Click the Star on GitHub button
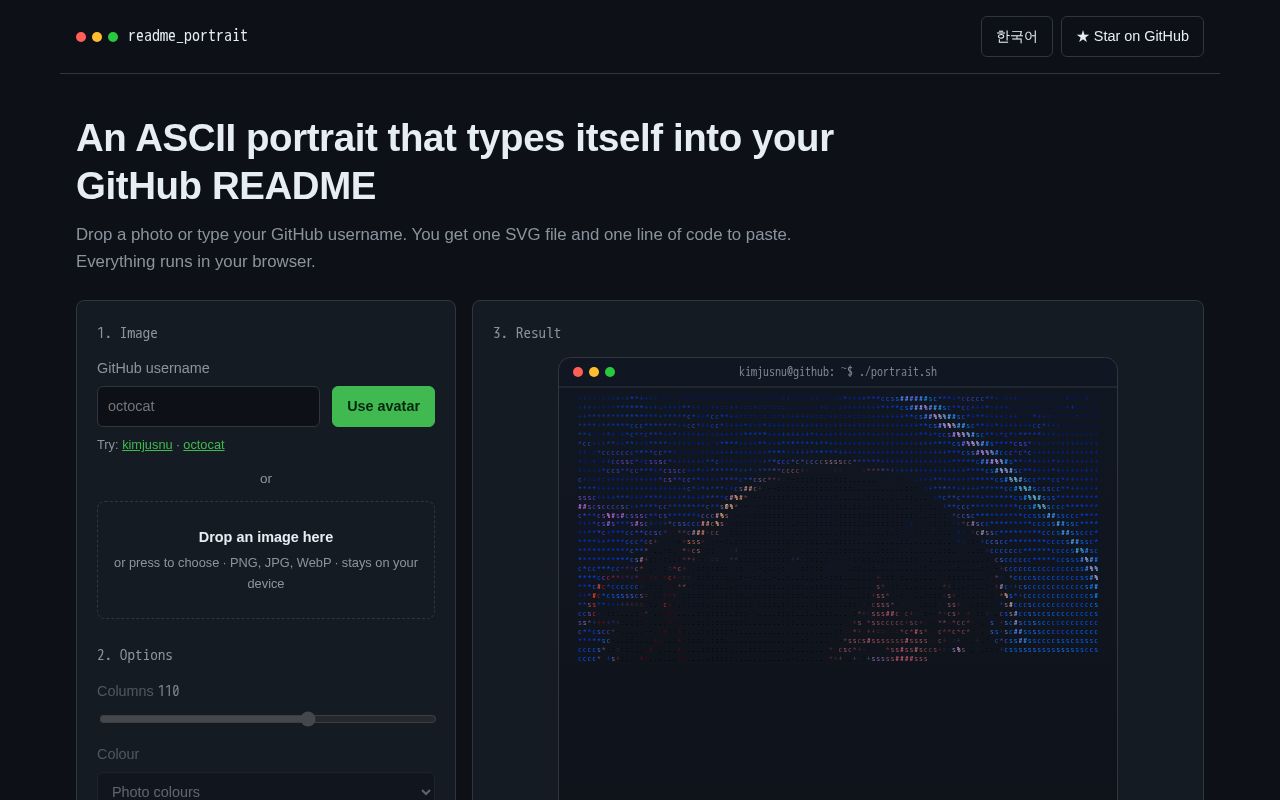 (1132, 36)
